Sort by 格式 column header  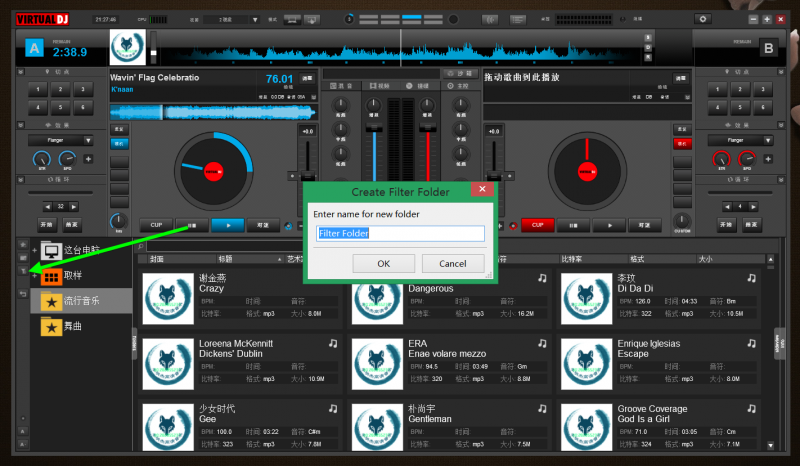pos(637,259)
